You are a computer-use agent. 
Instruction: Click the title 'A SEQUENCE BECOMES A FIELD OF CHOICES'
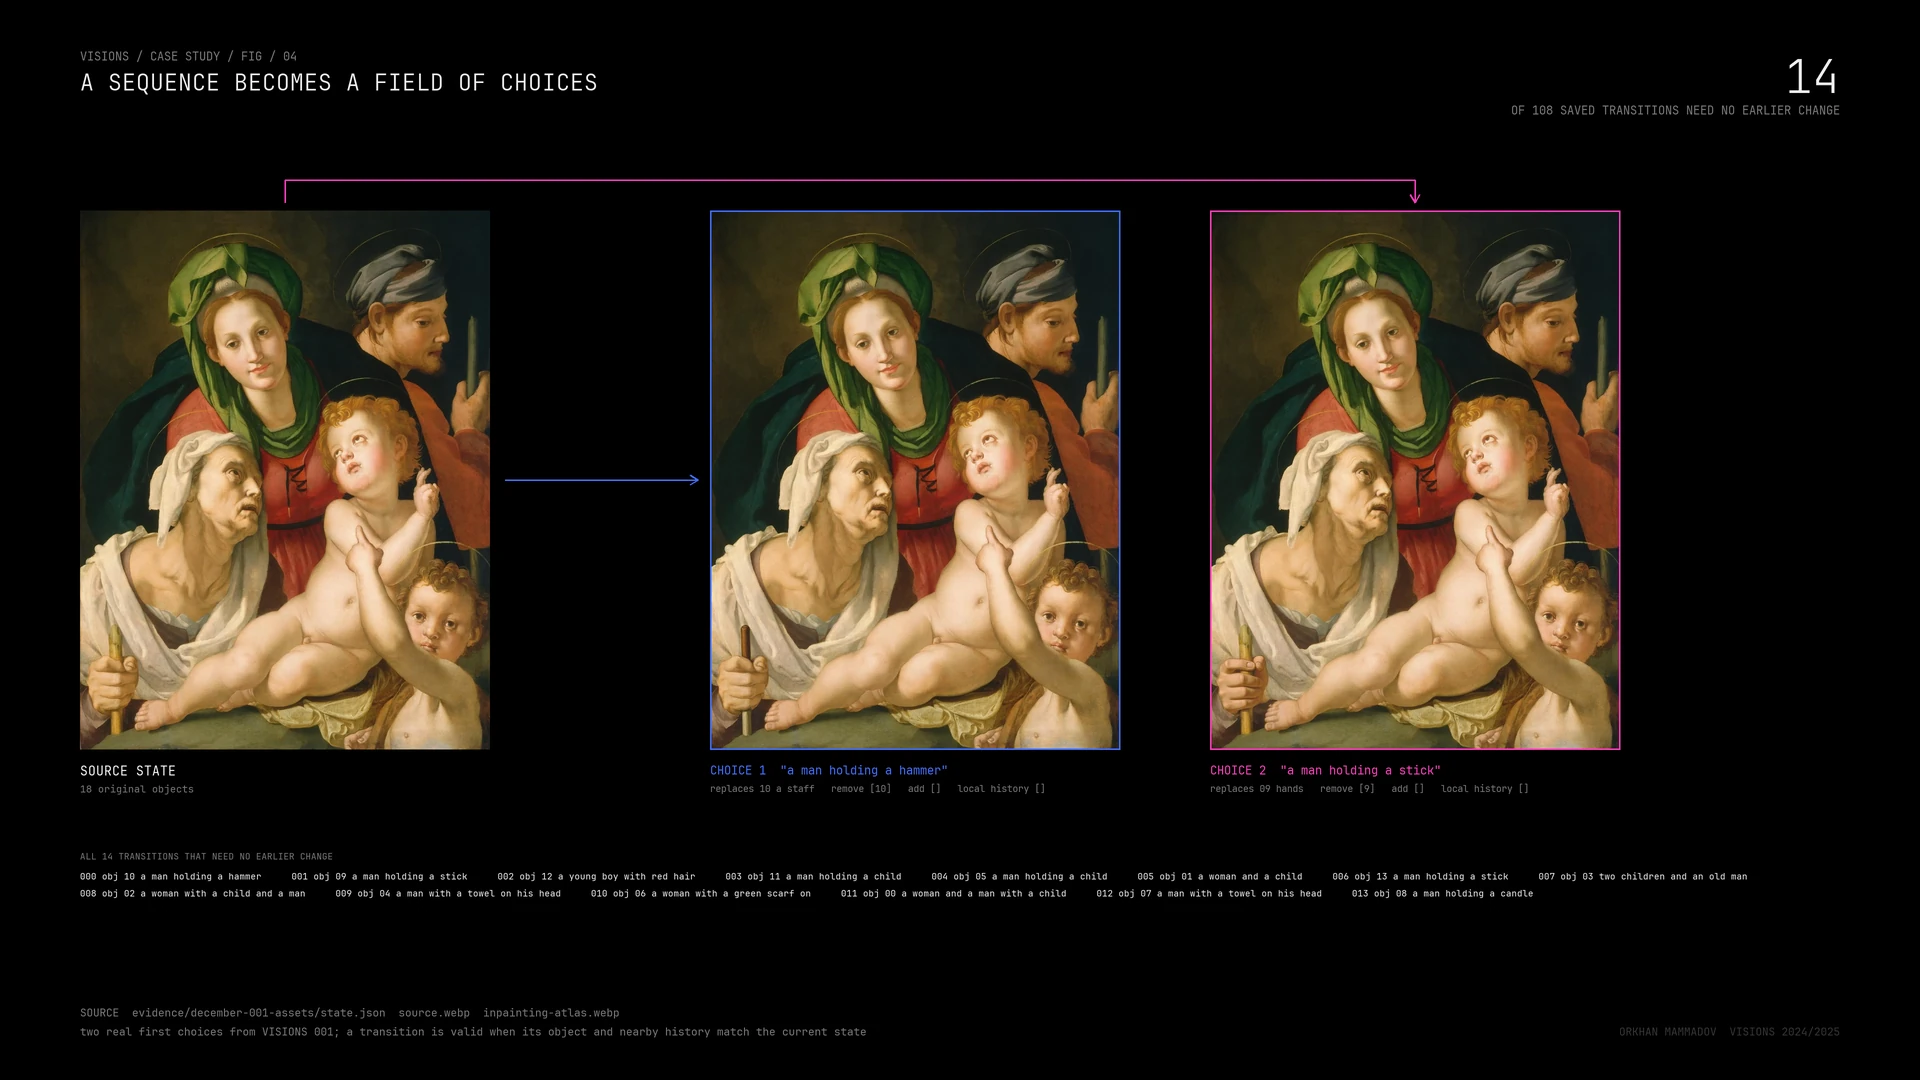(339, 83)
